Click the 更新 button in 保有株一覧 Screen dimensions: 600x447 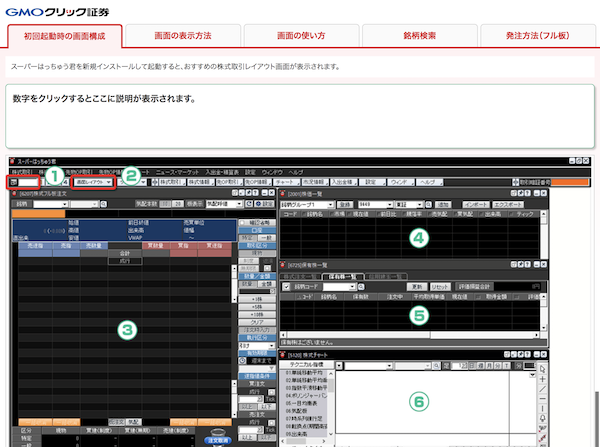click(417, 287)
